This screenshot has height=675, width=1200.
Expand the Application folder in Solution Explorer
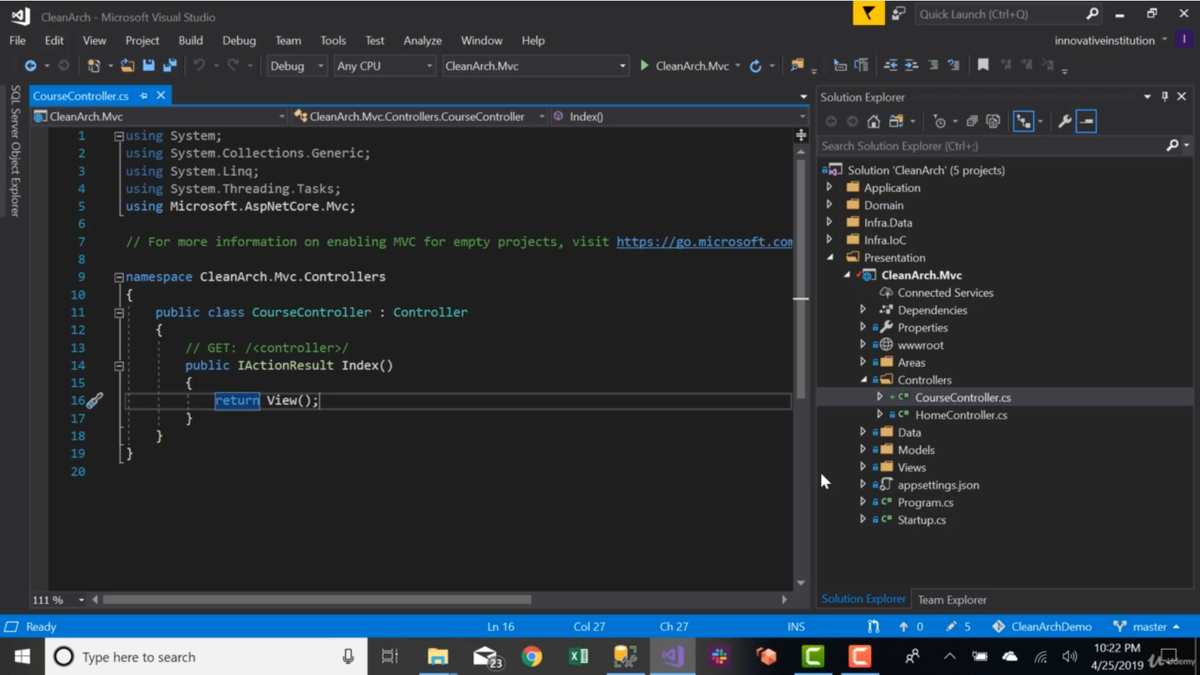(x=830, y=188)
